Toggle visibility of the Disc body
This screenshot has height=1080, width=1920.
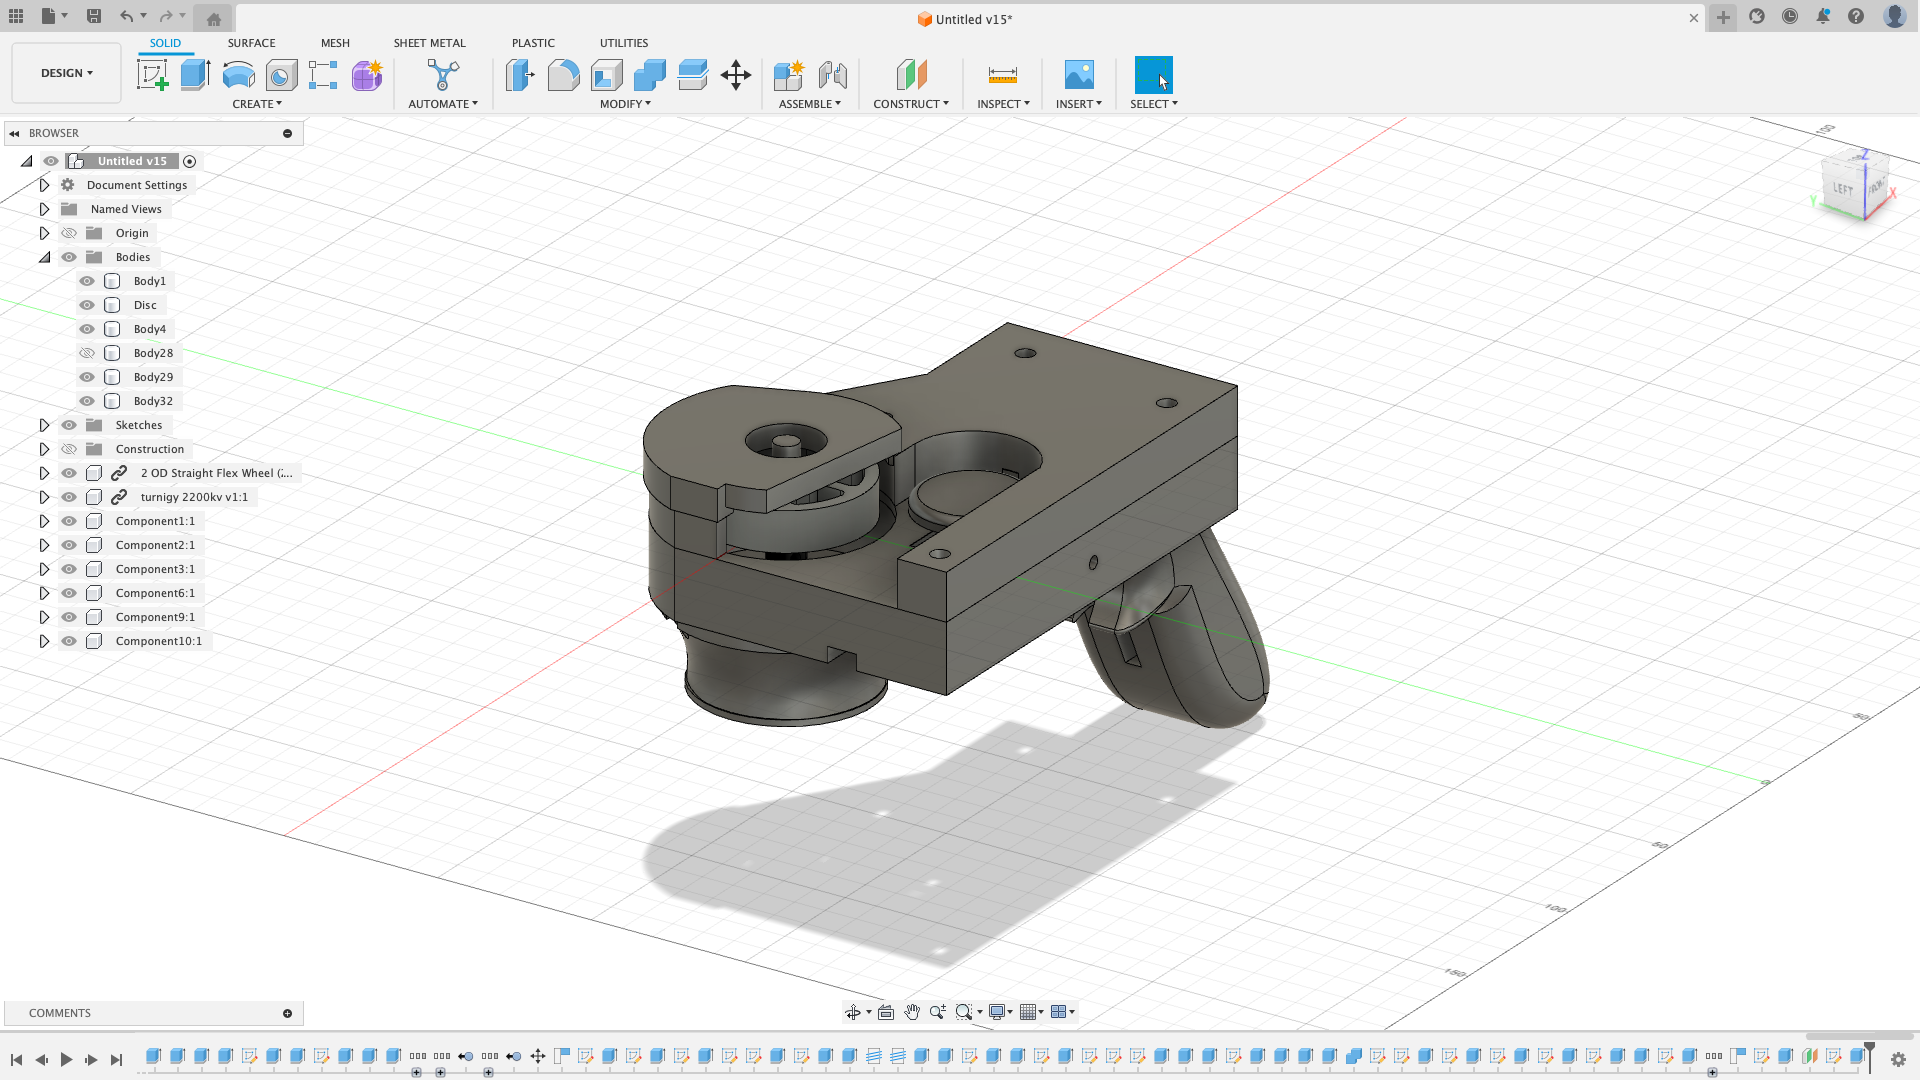click(87, 305)
